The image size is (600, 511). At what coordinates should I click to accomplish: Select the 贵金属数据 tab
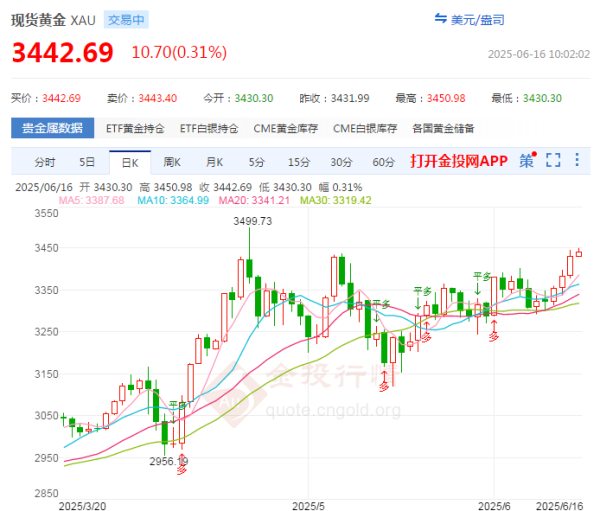pos(52,128)
